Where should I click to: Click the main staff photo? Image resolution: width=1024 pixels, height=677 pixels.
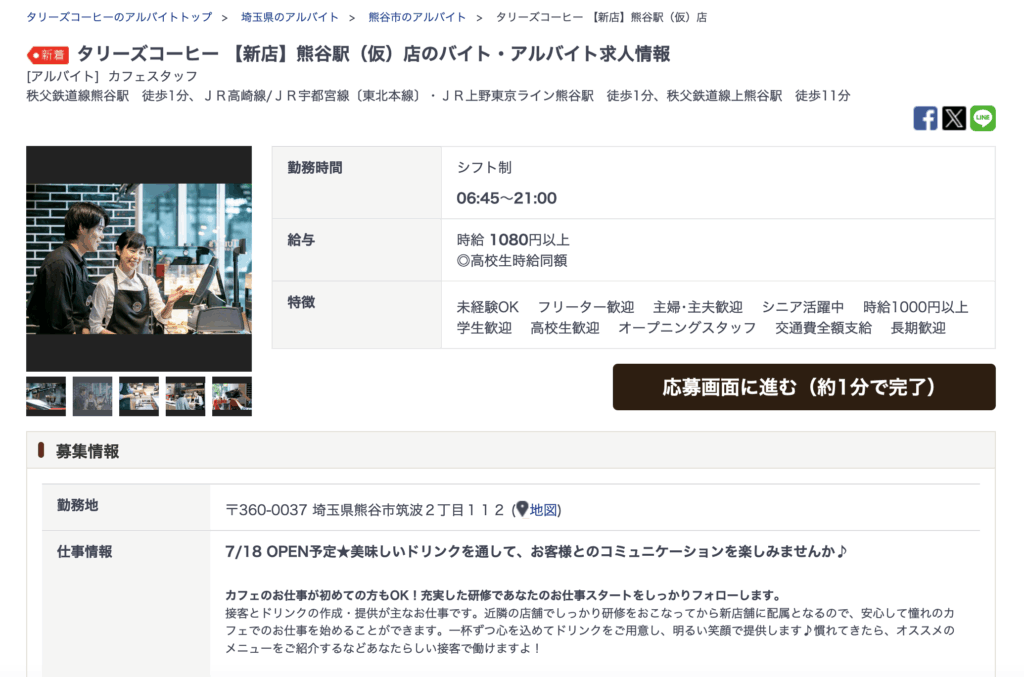click(x=139, y=259)
